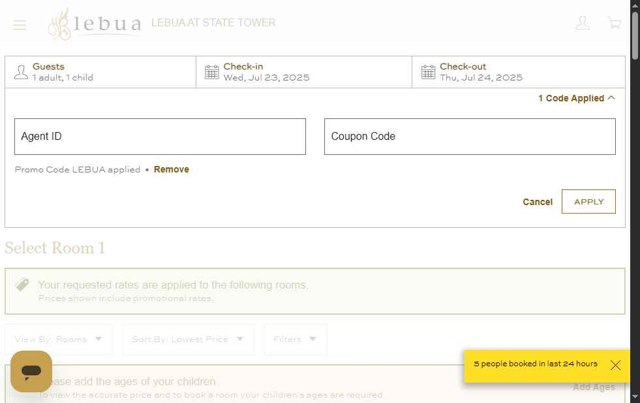The image size is (640, 403).
Task: Focus the Coupon Code field
Action: point(470,136)
